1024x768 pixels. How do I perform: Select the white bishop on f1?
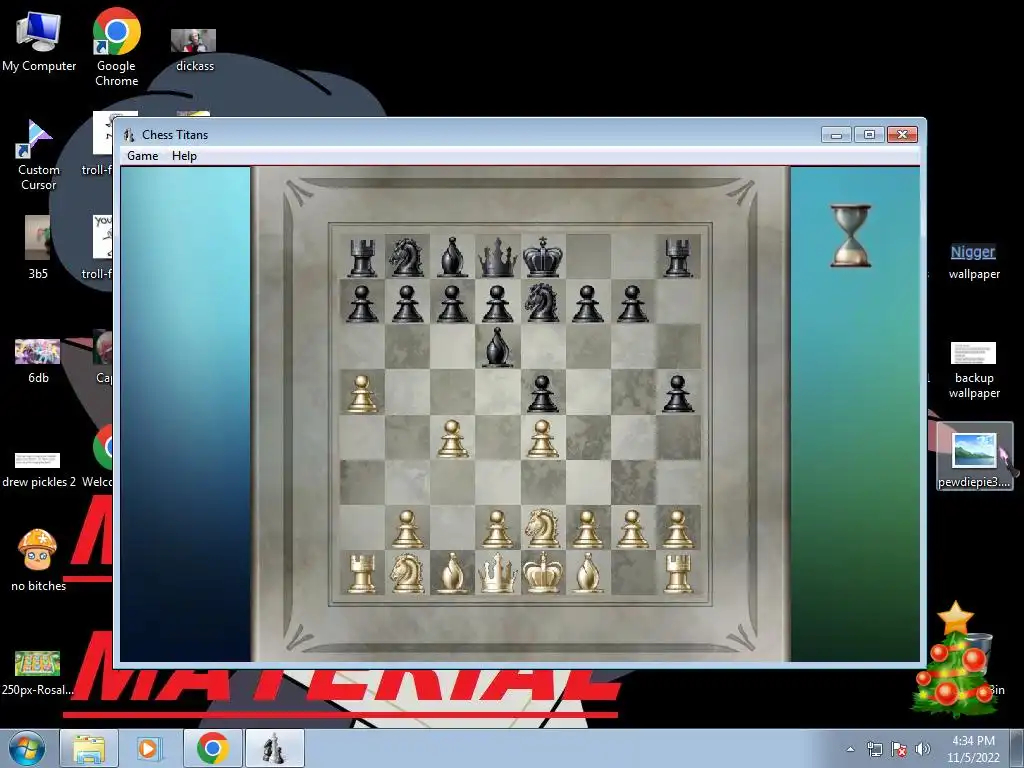[x=587, y=573]
